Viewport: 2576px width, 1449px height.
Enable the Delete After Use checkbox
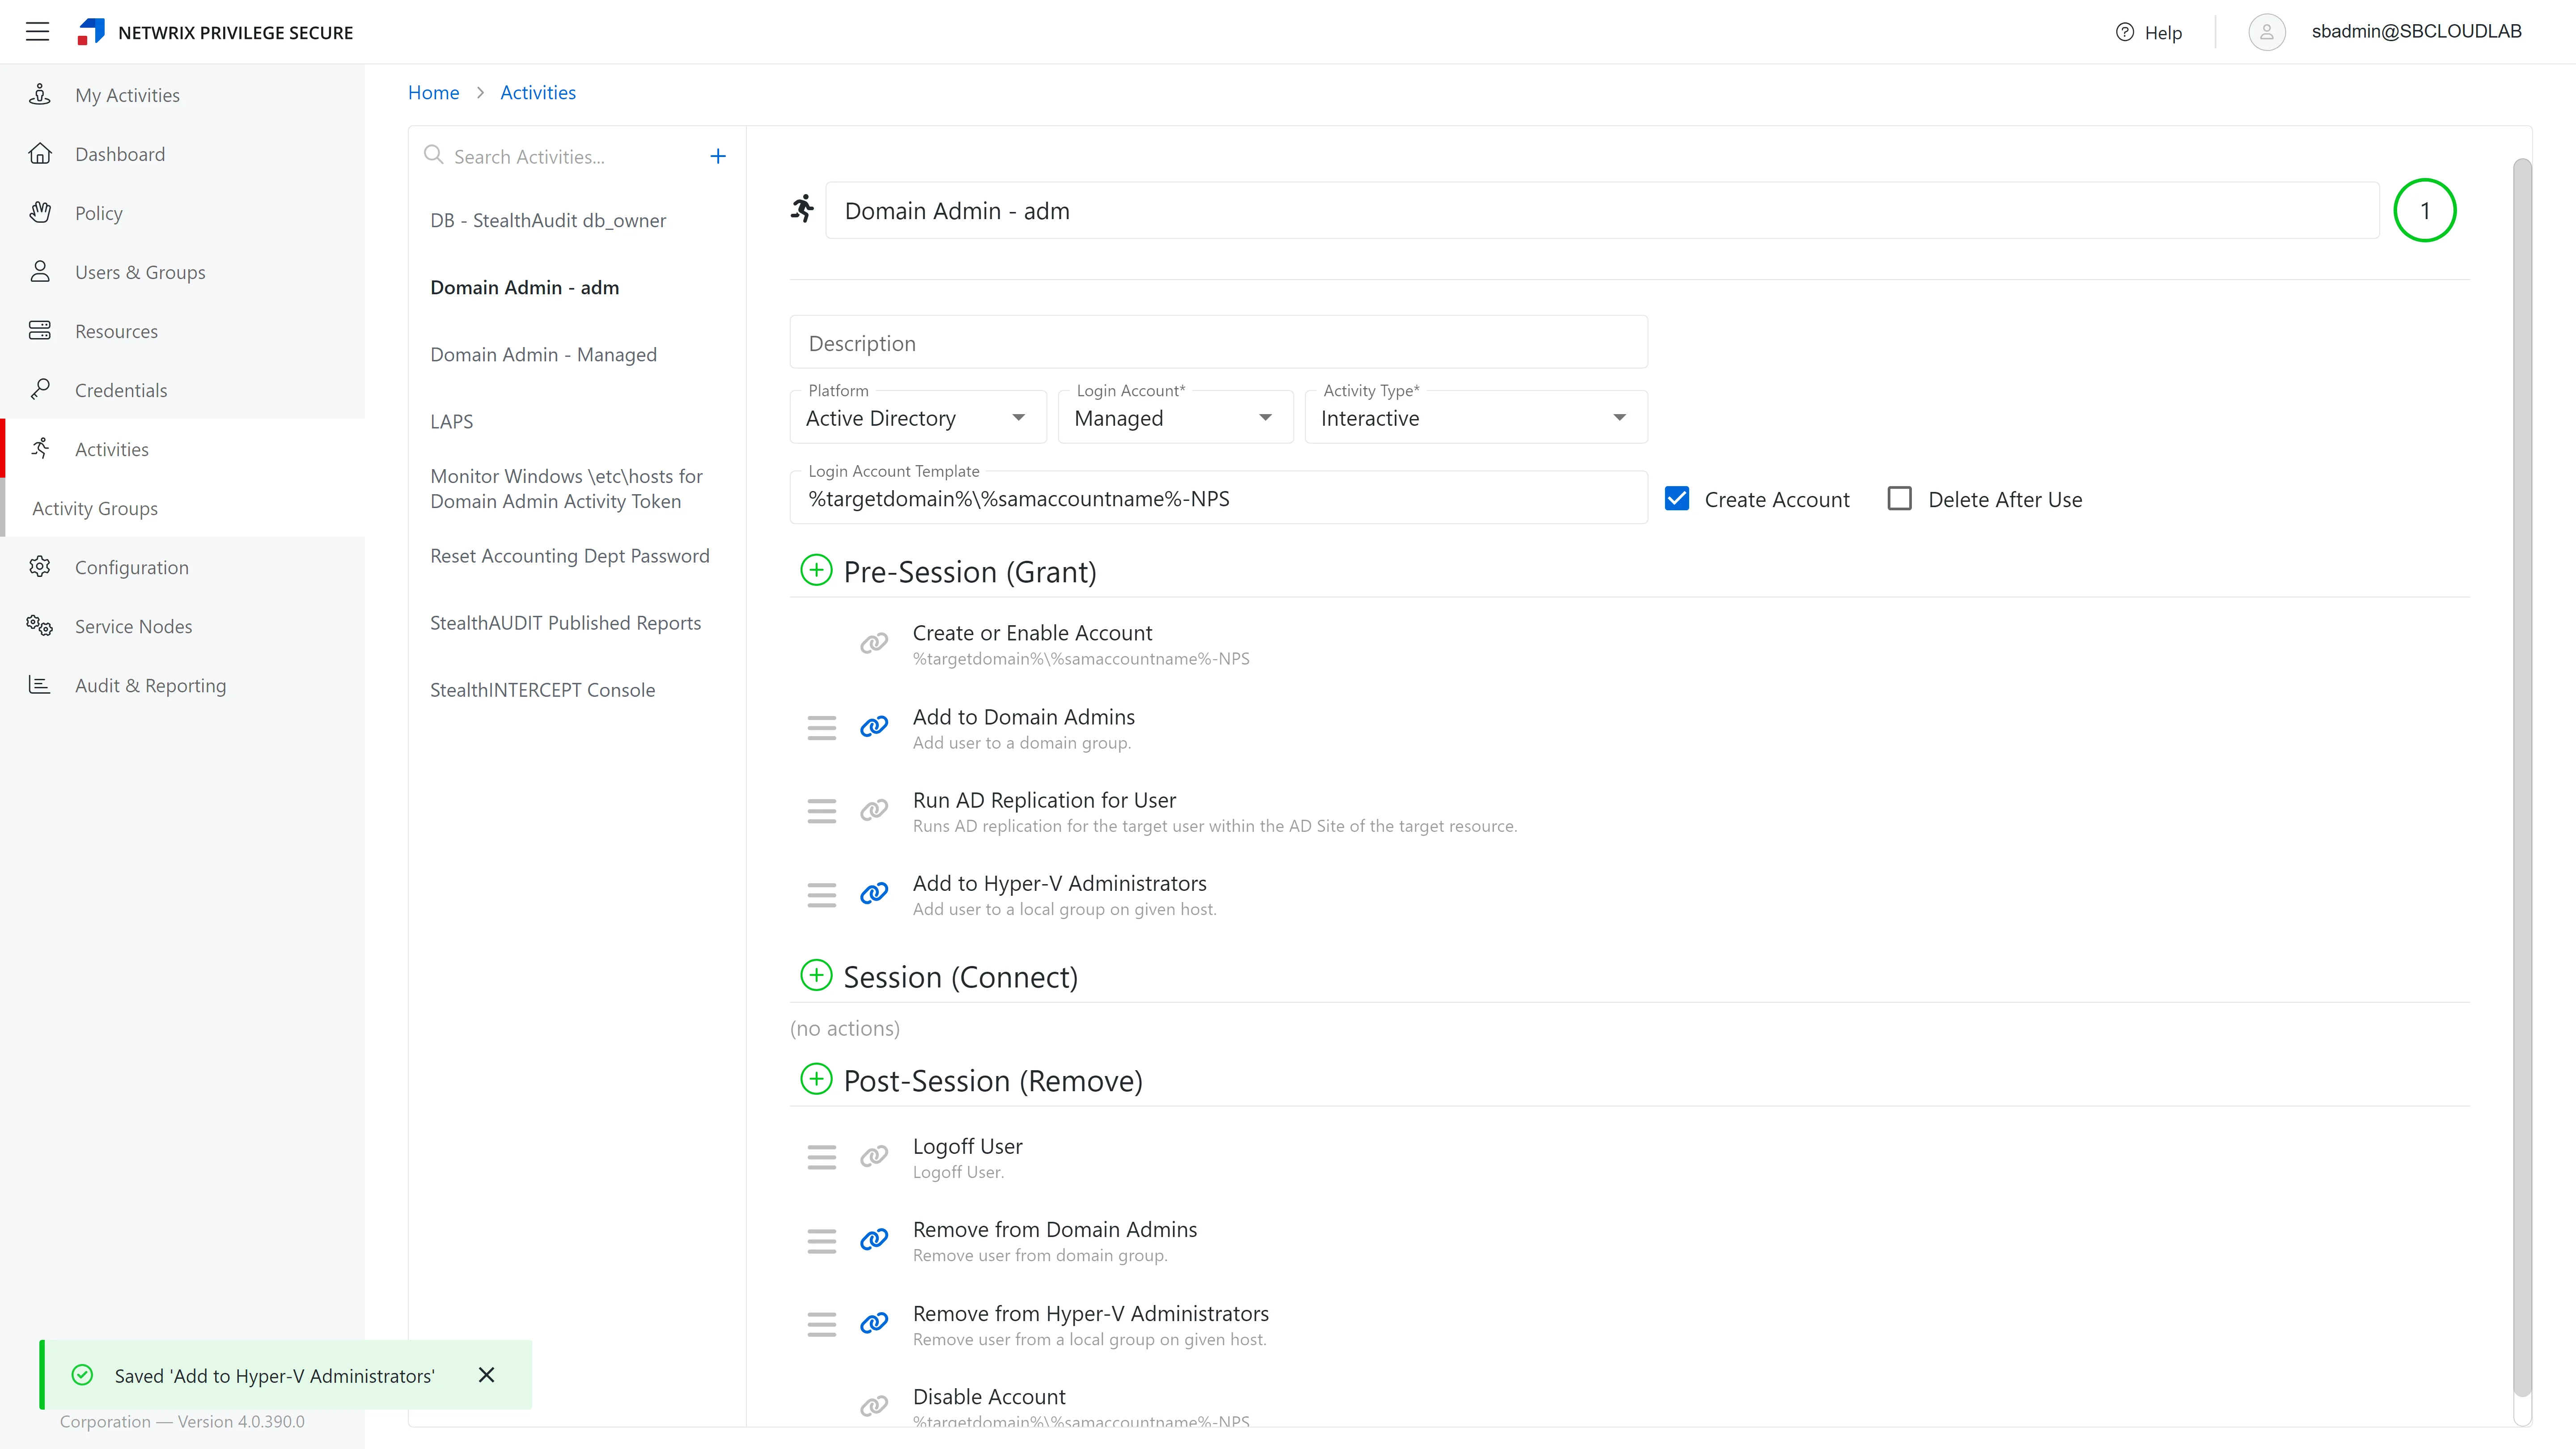pos(1899,499)
